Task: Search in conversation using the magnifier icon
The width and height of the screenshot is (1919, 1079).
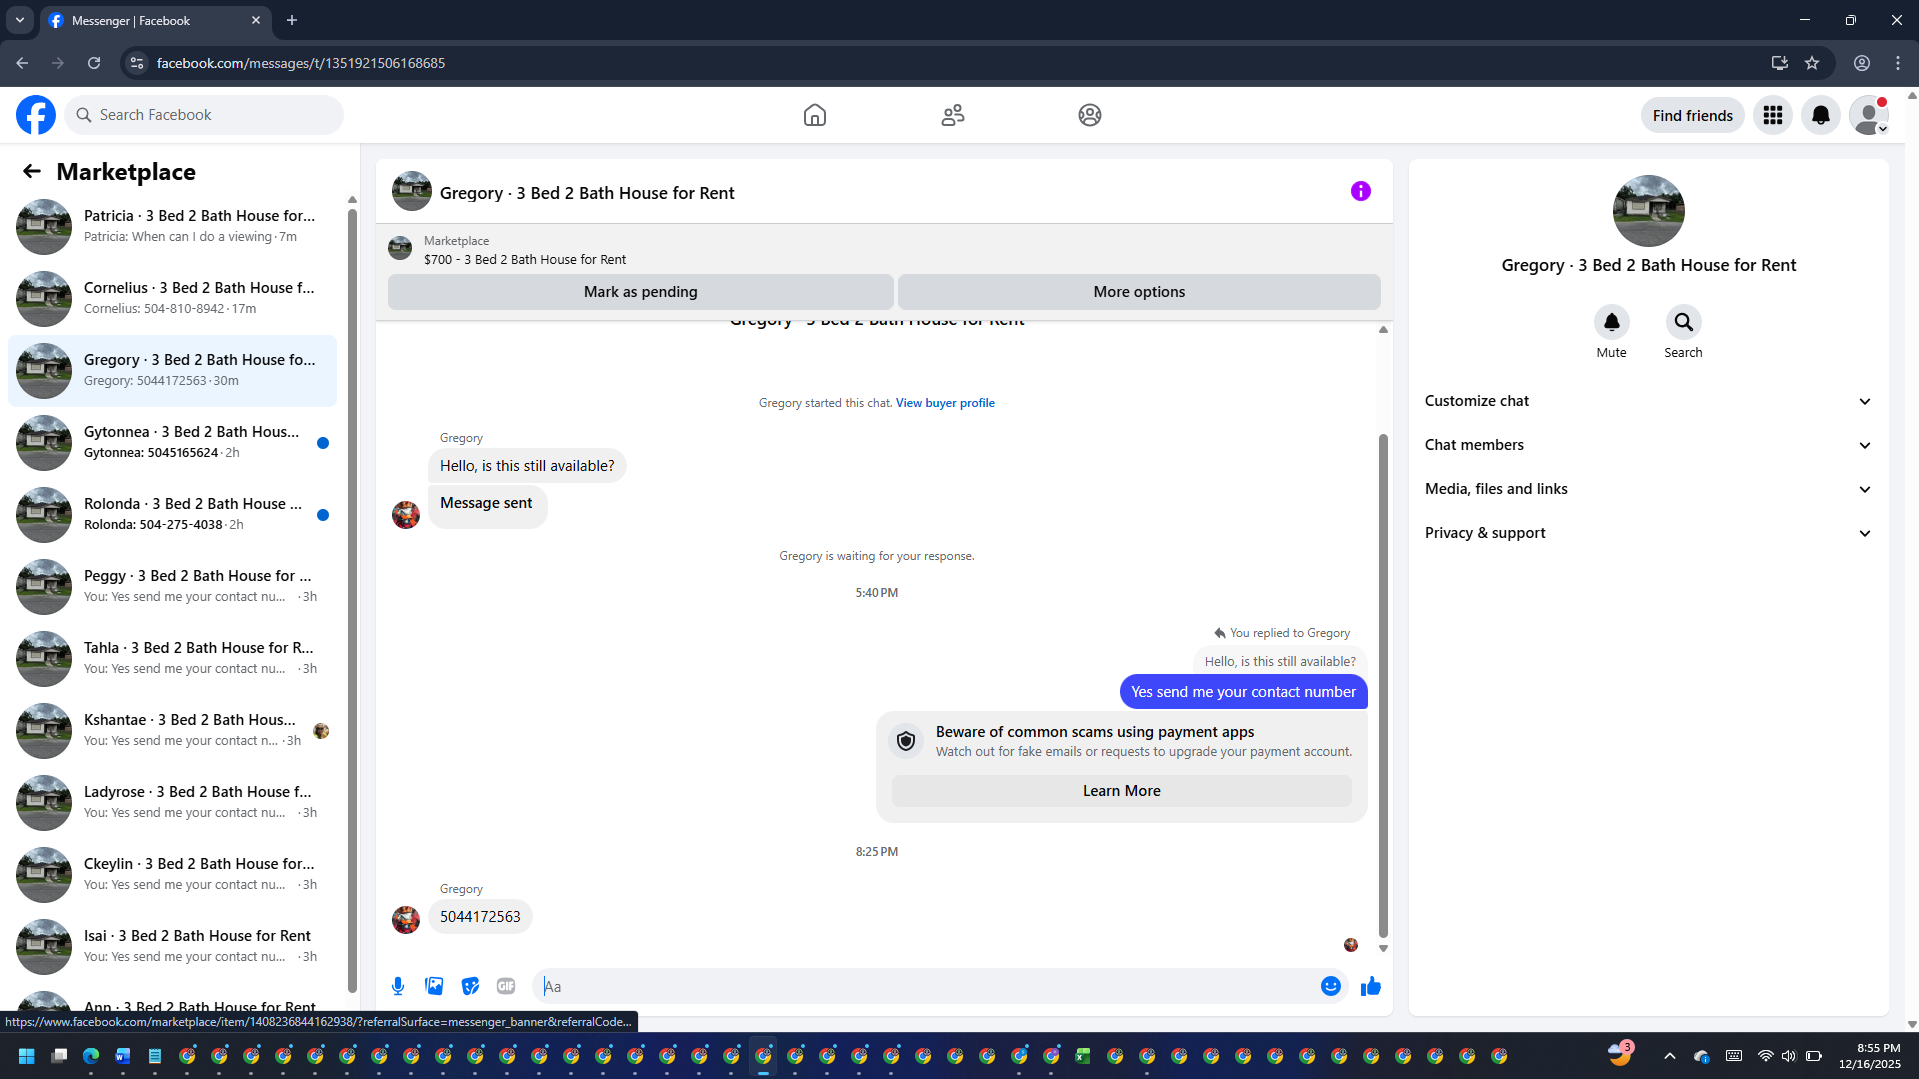Action: (1684, 322)
